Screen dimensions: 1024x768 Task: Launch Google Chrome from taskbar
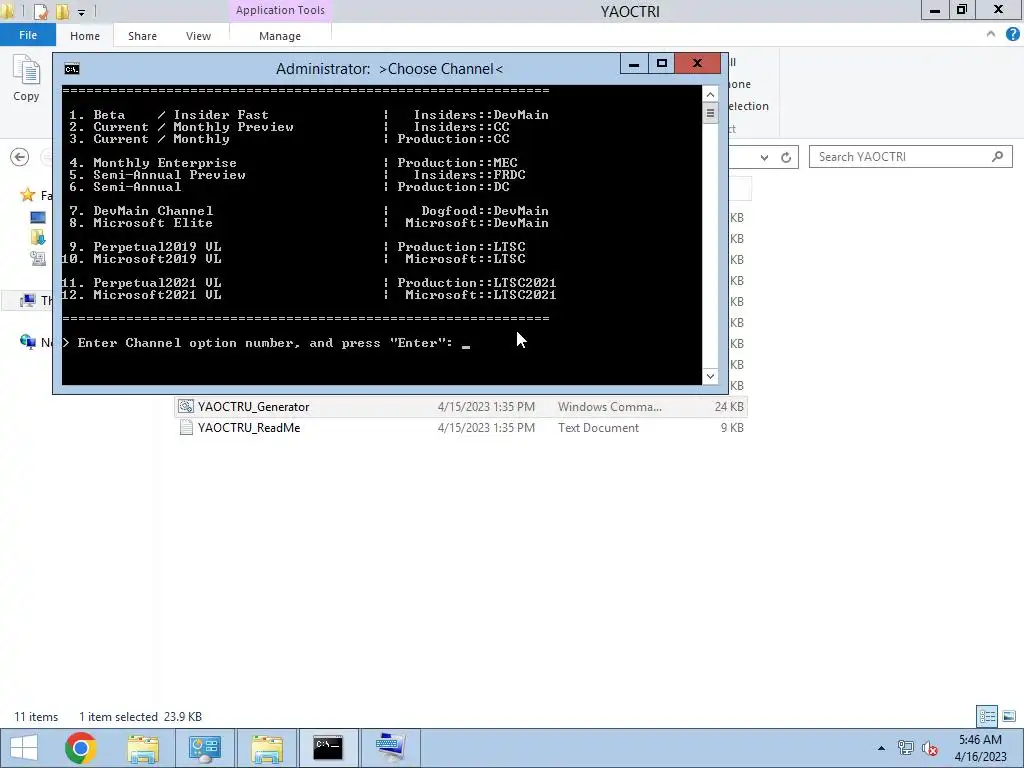[81, 748]
